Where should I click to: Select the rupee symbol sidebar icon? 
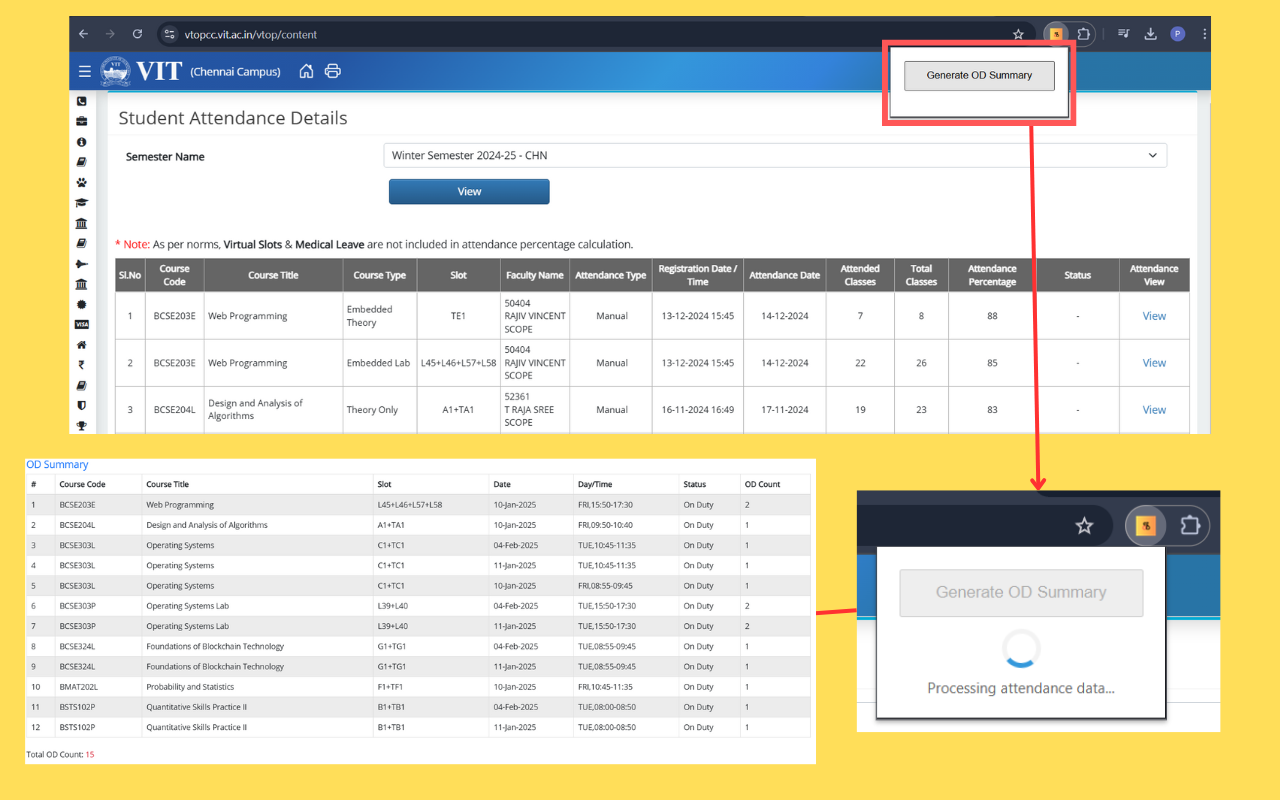pos(82,365)
